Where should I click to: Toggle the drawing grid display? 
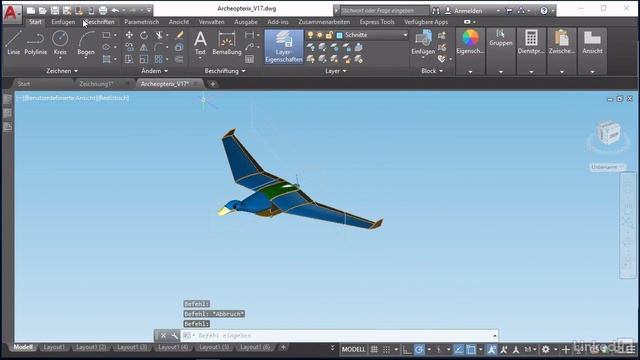click(374, 349)
